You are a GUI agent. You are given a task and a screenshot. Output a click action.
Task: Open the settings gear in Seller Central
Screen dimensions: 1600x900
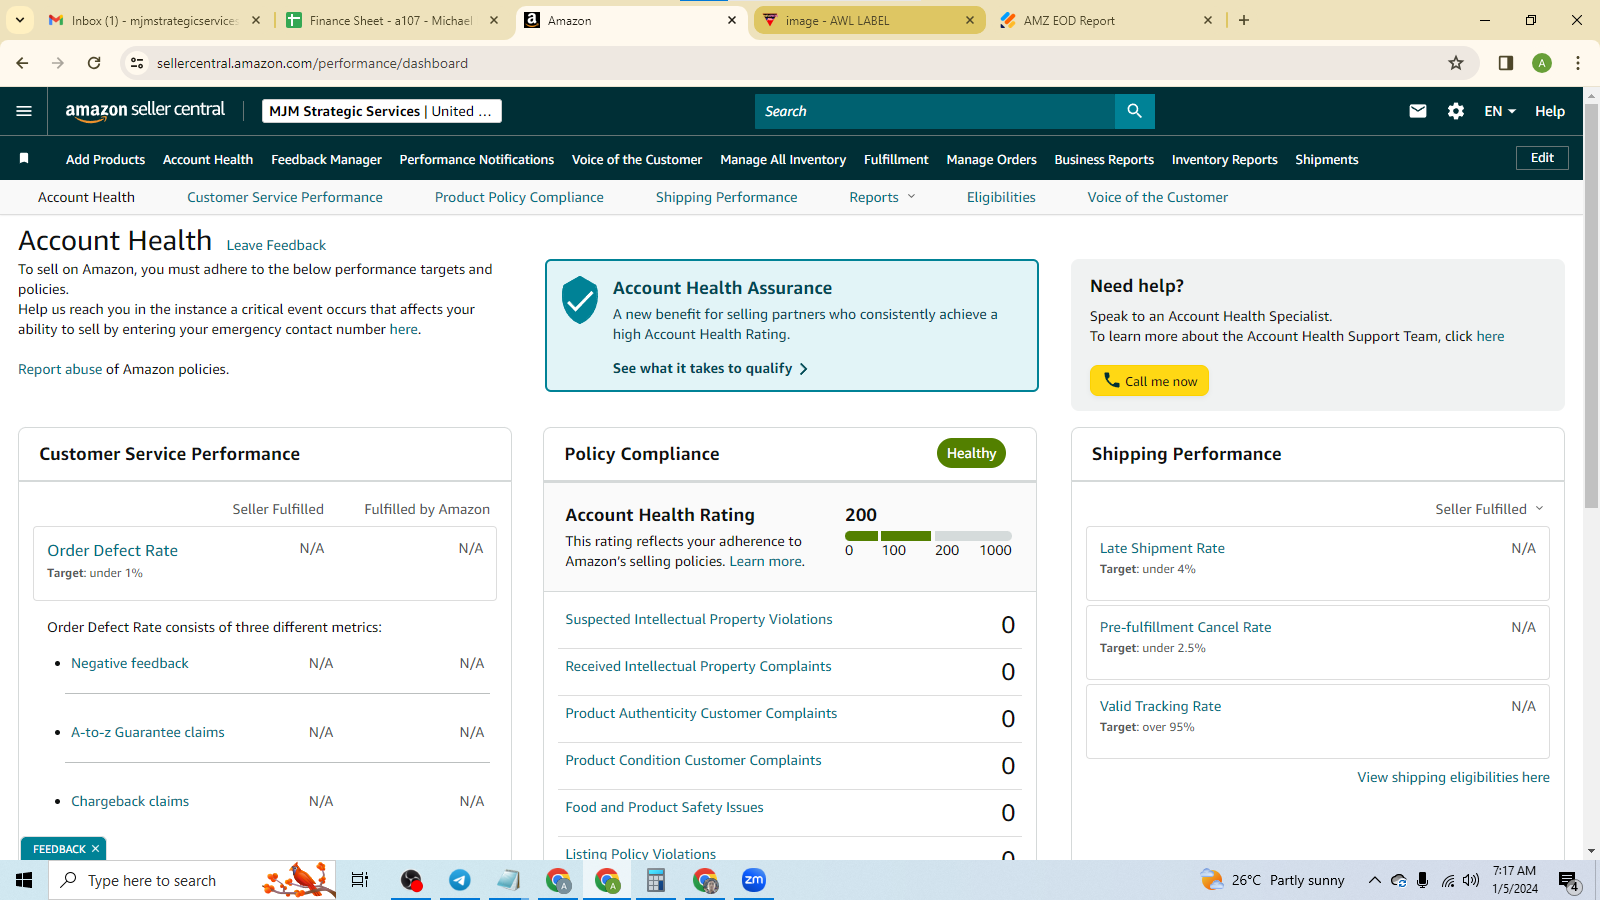pyautogui.click(x=1456, y=111)
